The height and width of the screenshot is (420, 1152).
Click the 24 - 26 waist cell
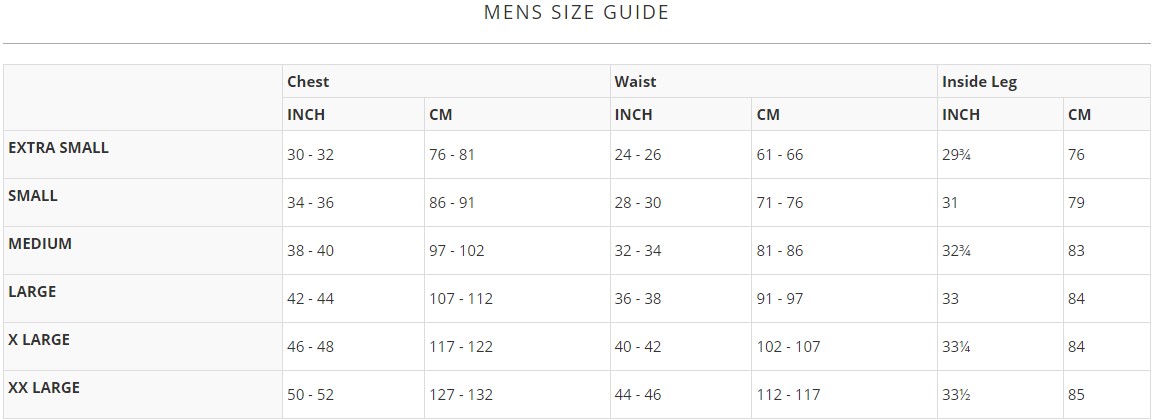pyautogui.click(x=637, y=155)
